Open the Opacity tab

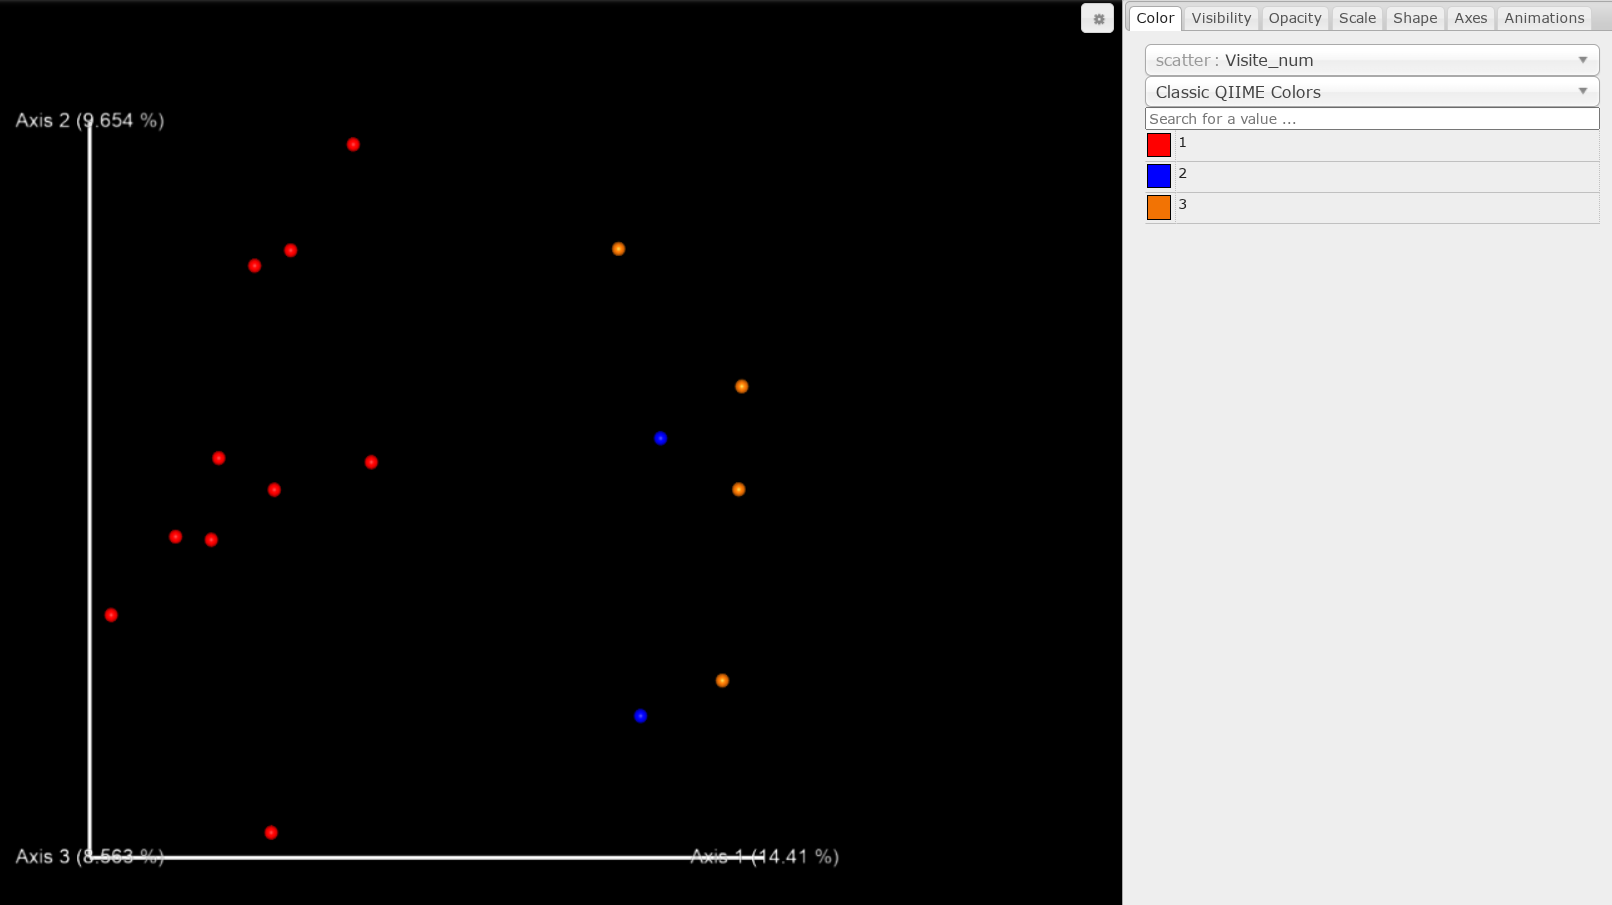click(x=1294, y=18)
